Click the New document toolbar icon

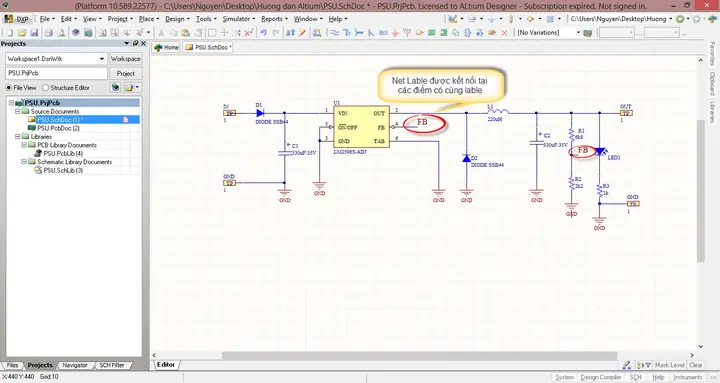[10, 33]
